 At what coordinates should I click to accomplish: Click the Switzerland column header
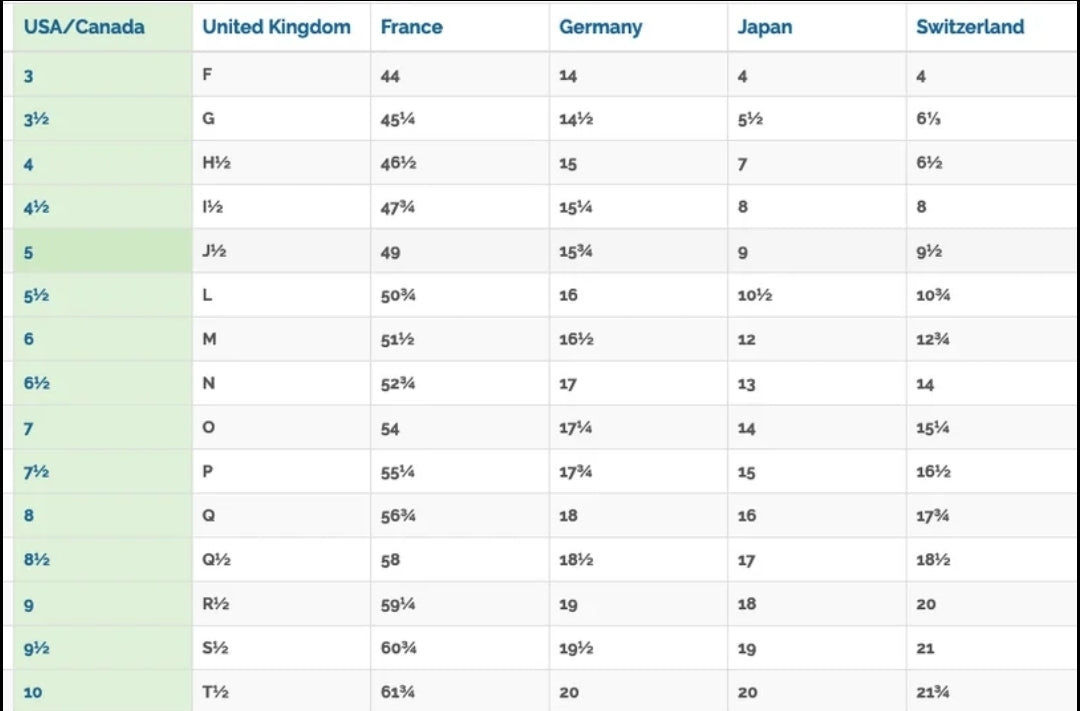(x=970, y=27)
